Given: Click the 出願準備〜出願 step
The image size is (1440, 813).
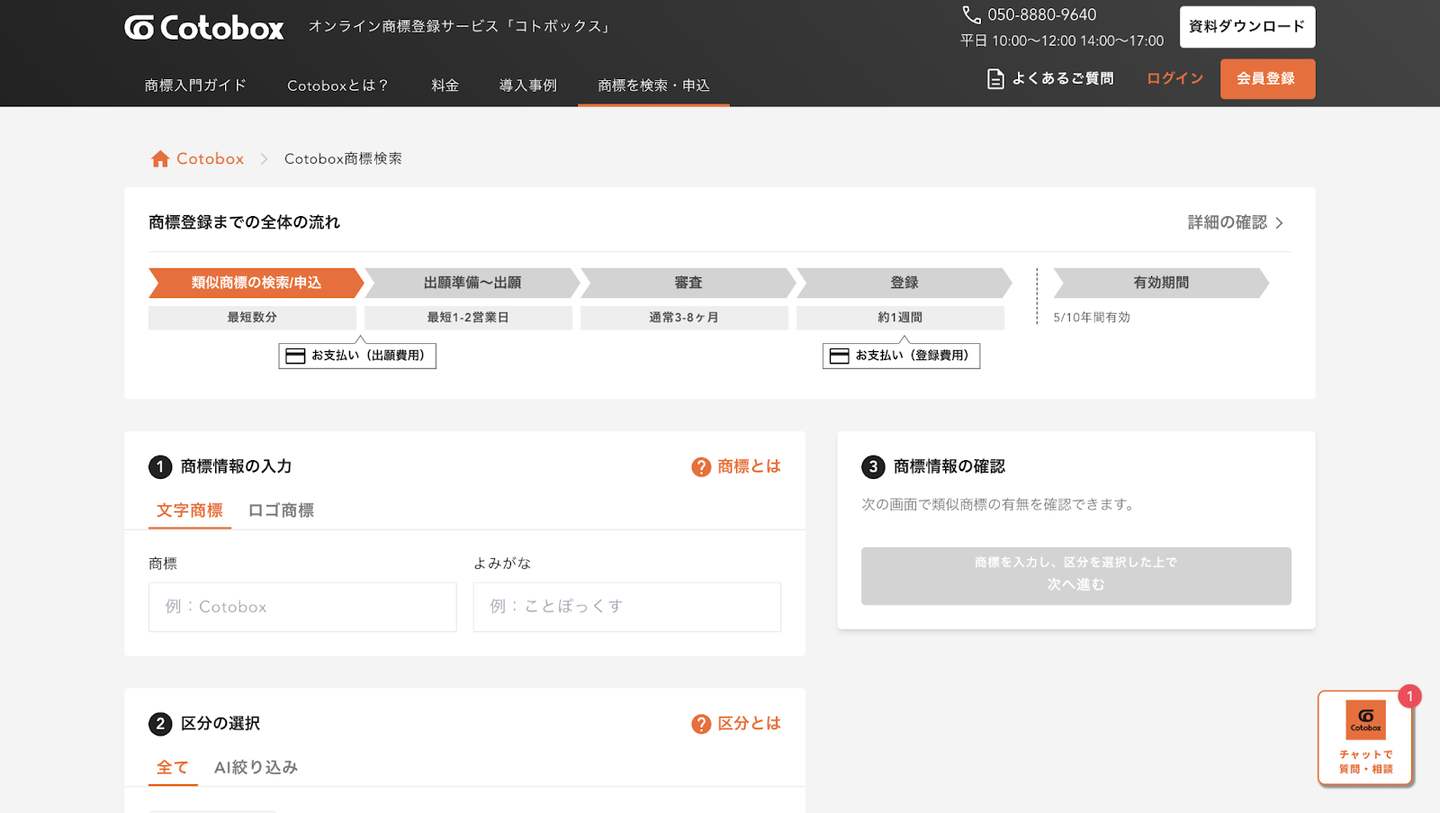Looking at the screenshot, I should click(472, 283).
